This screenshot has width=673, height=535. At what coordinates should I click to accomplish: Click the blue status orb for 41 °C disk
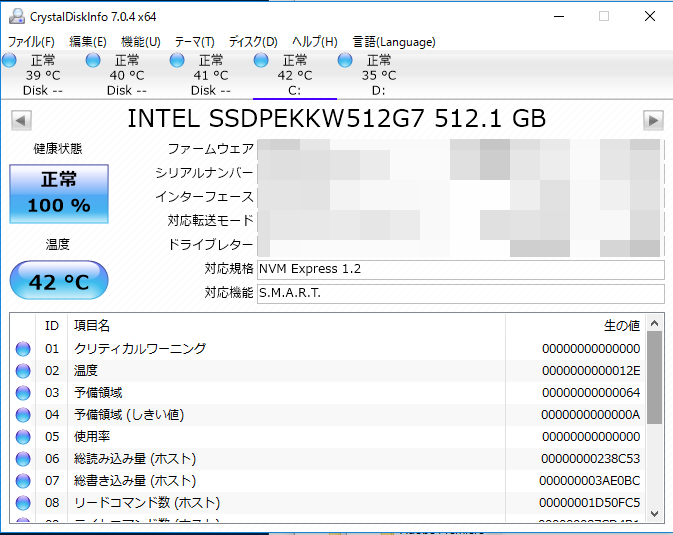click(177, 61)
